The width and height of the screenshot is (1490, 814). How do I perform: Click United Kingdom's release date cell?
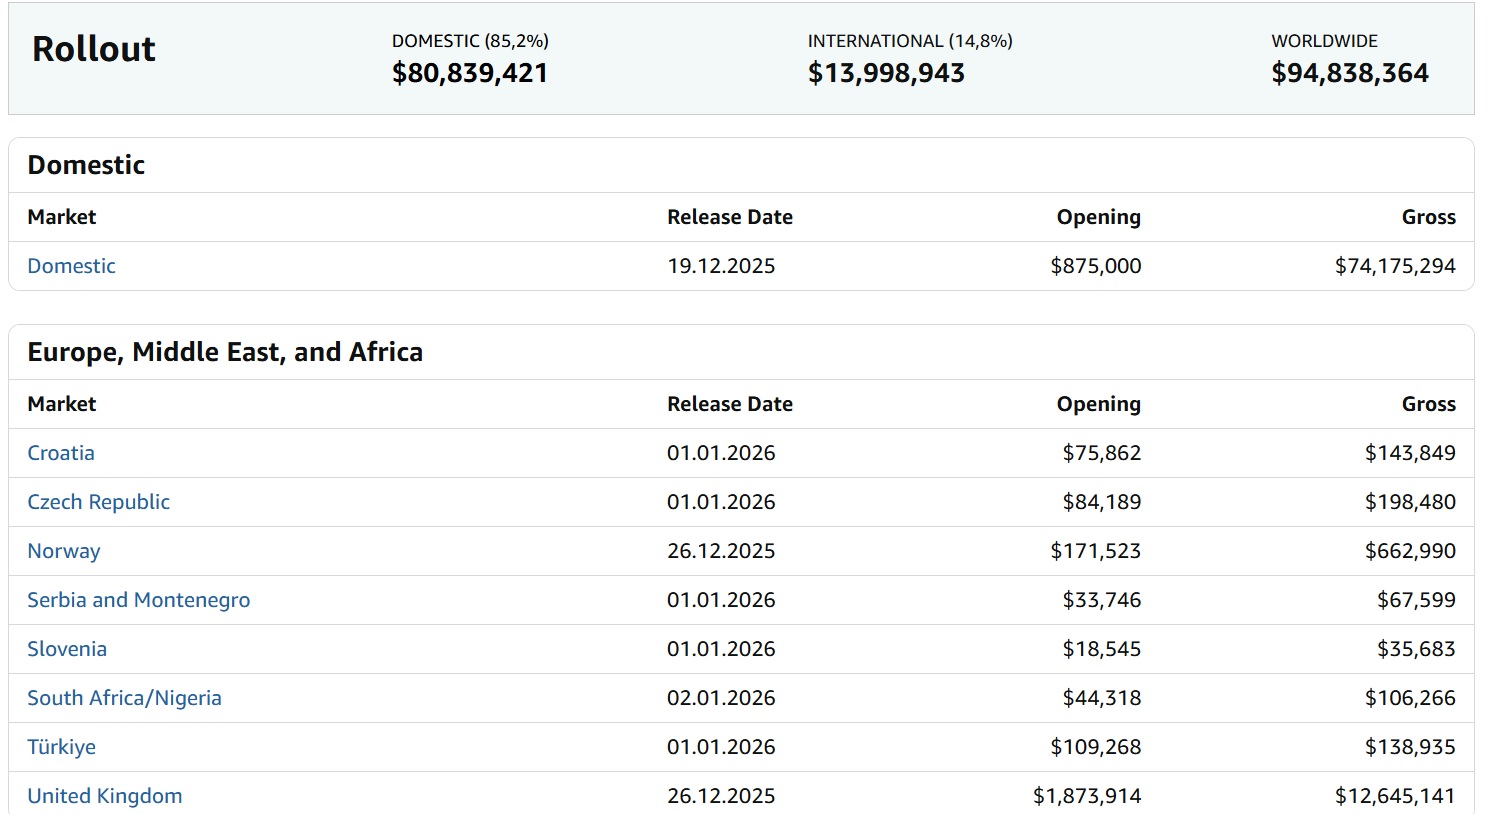click(721, 796)
